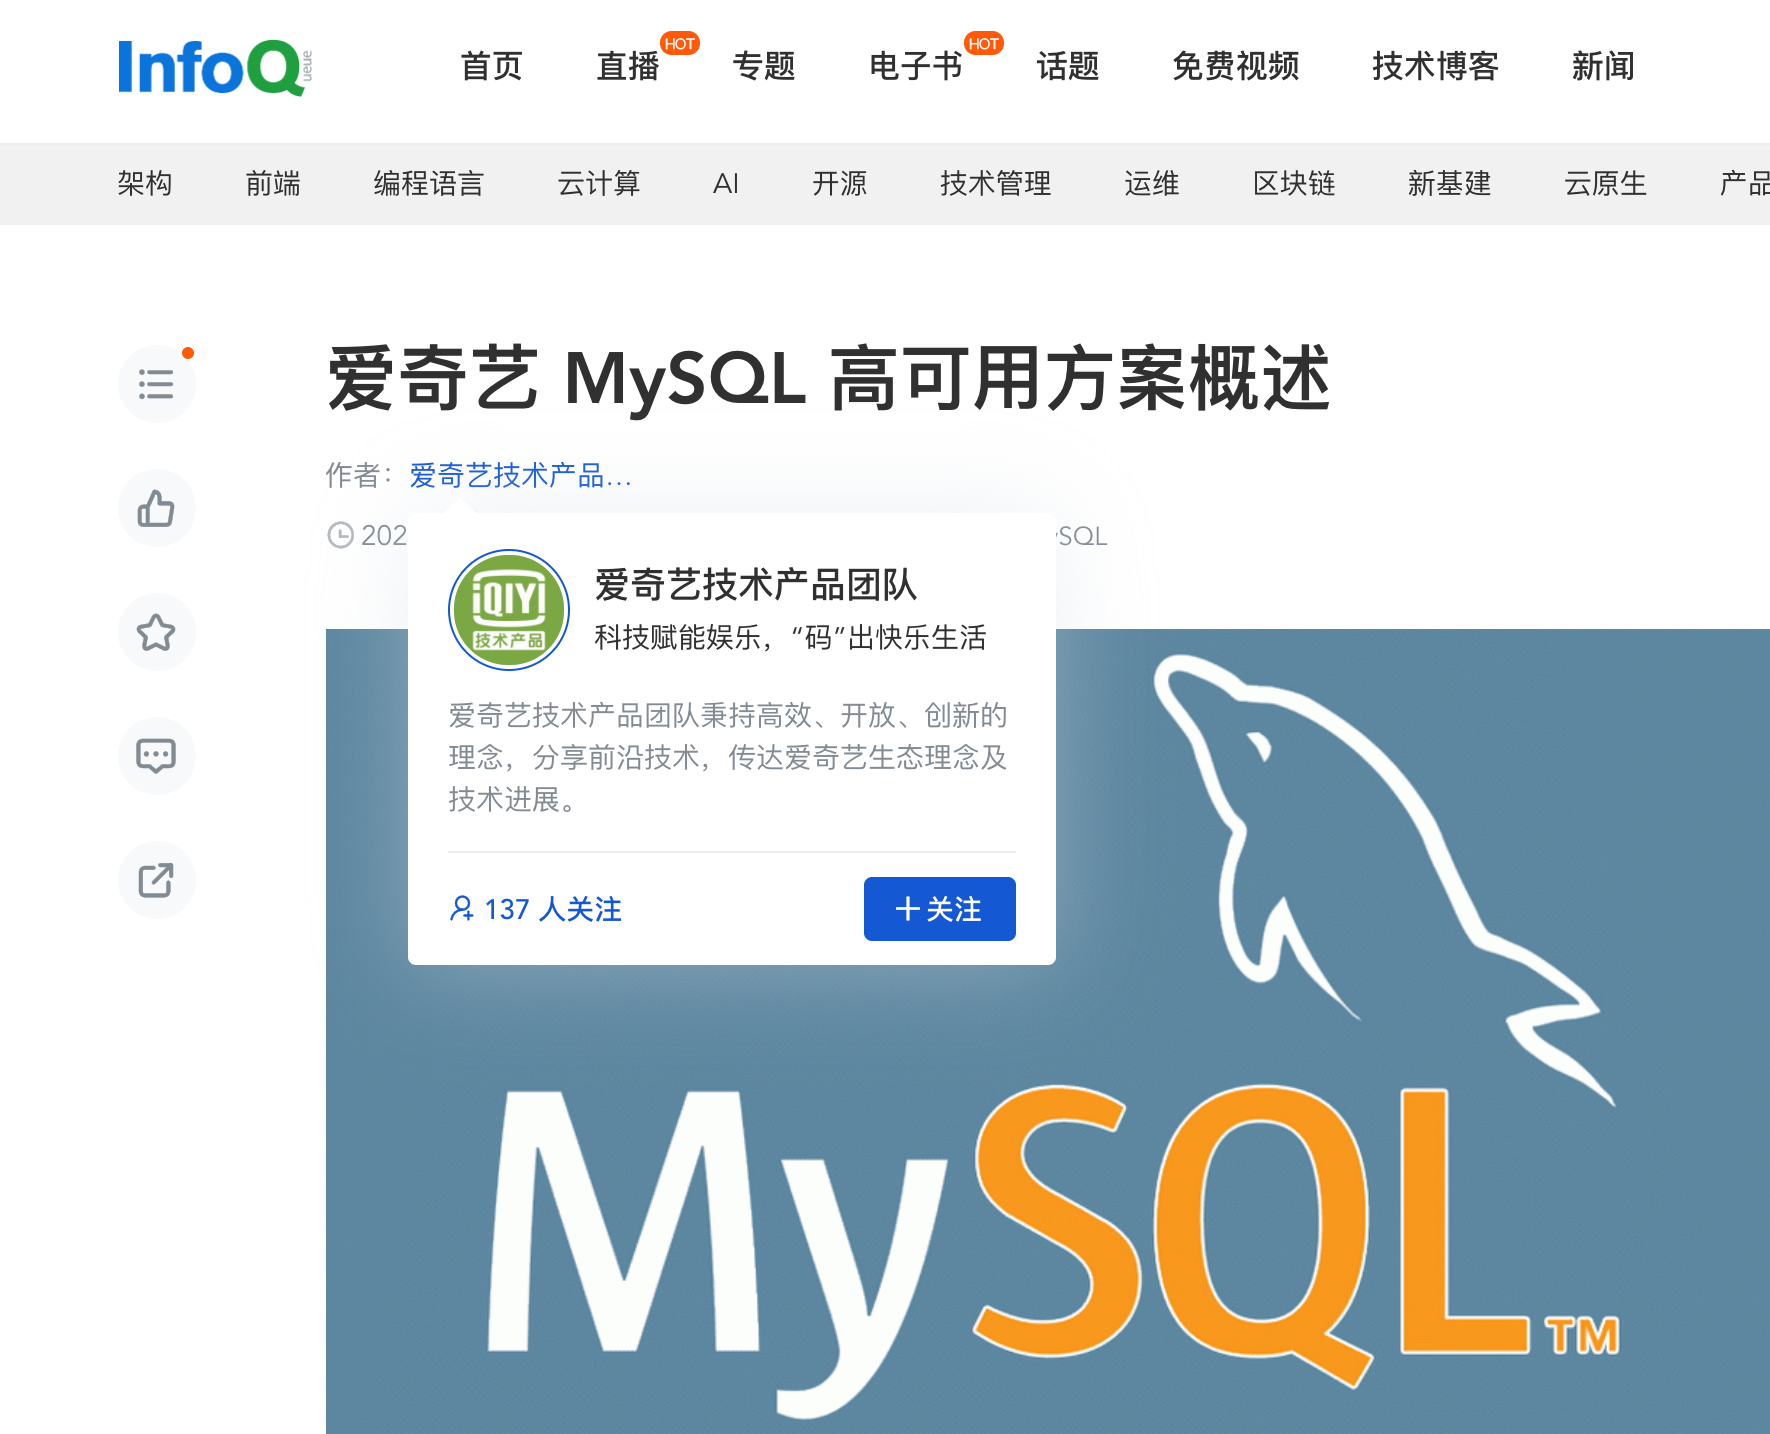
Task: Switch to the 架构 category tab
Action: click(x=146, y=184)
